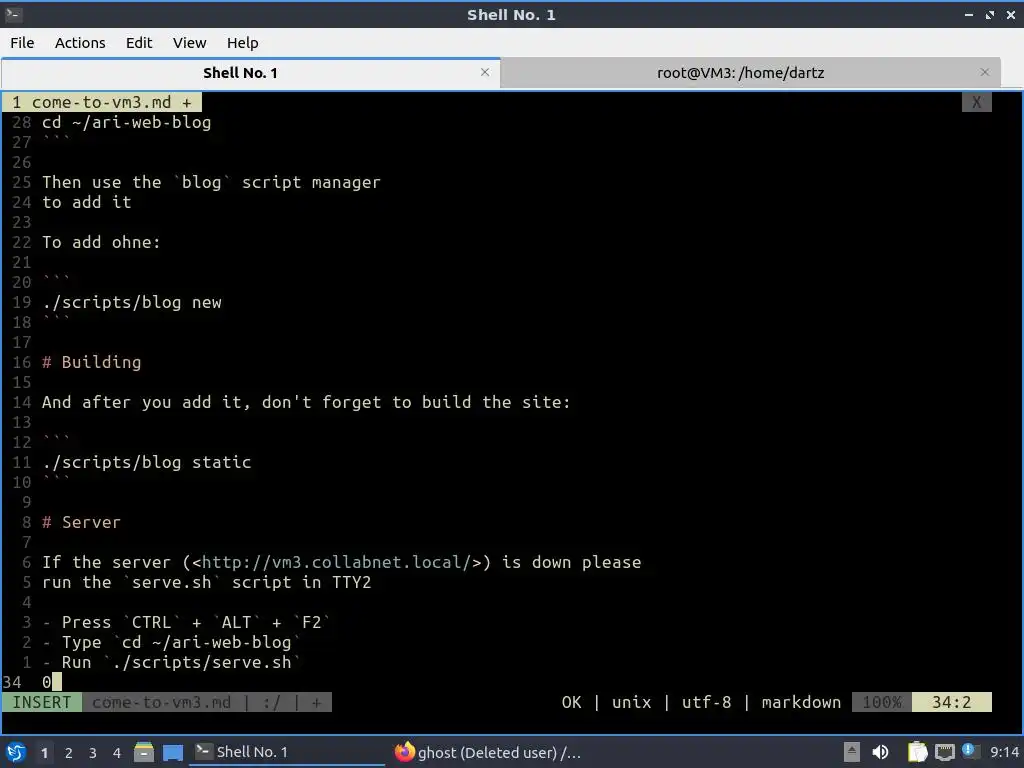1024x768 pixels.
Task: Click the '# Building' heading line
Action: tap(91, 362)
